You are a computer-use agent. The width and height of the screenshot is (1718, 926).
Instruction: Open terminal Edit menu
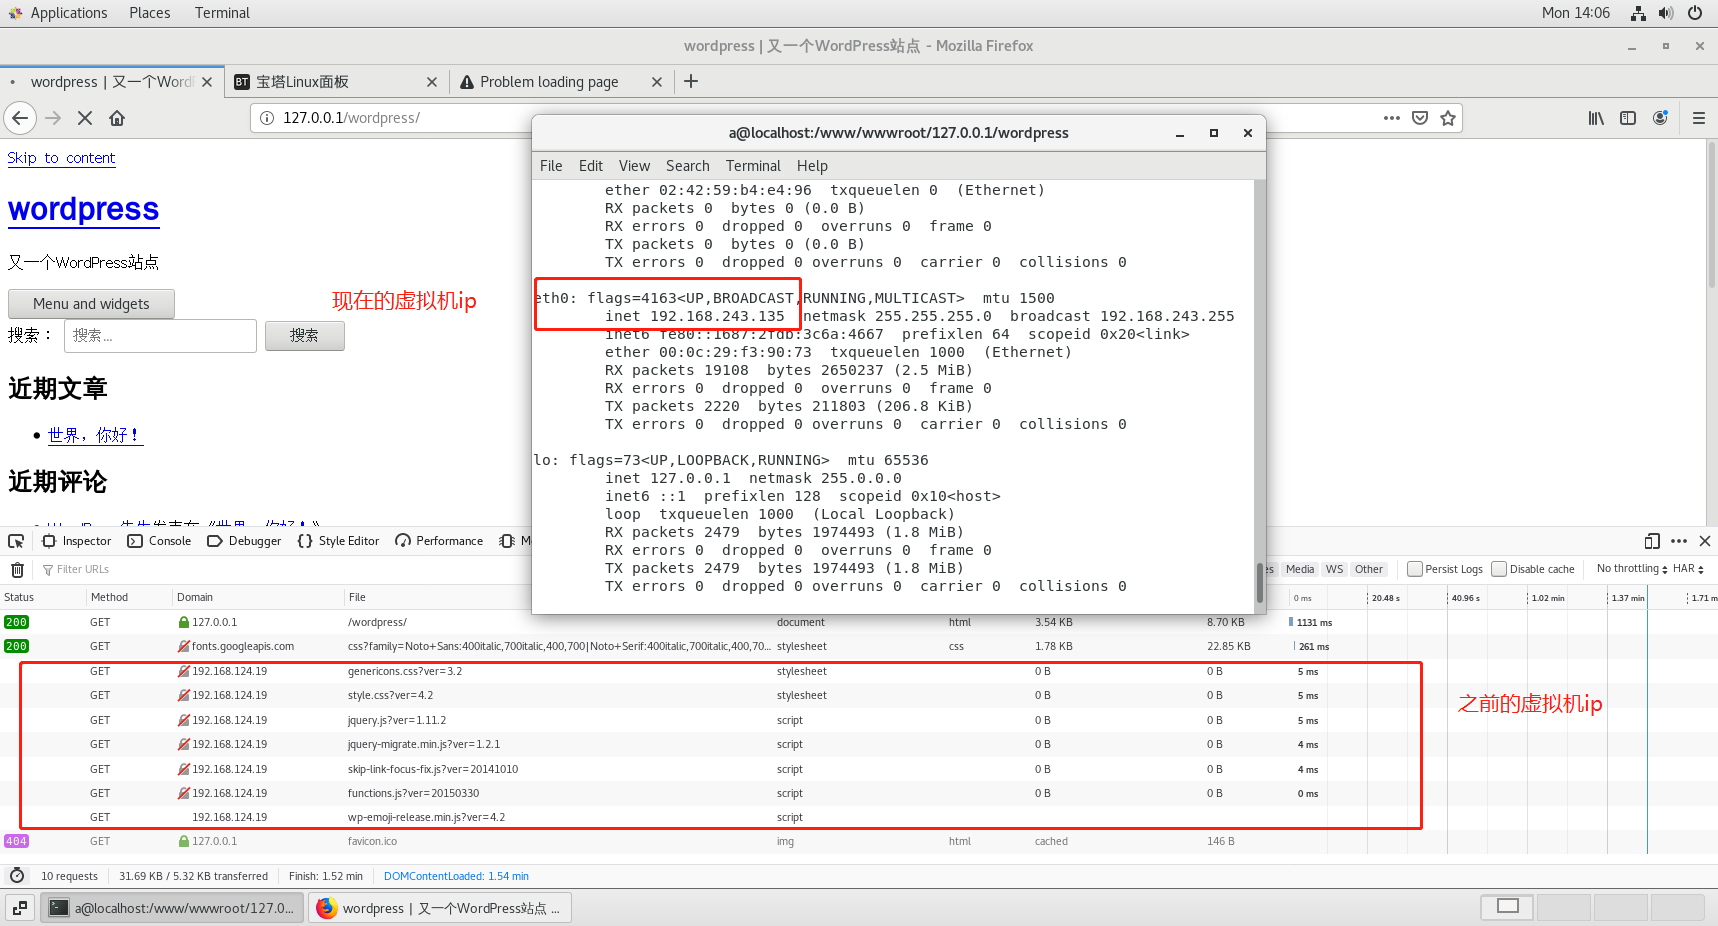[x=591, y=166]
